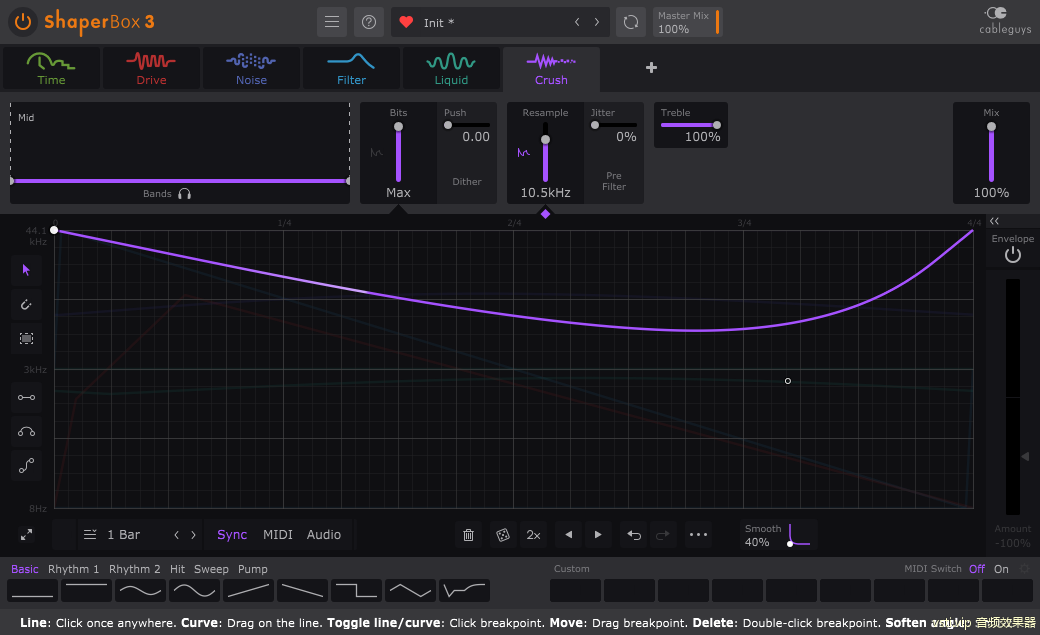Click the Jitter slider knob
Screen dimensions: 1040x635
595,125
